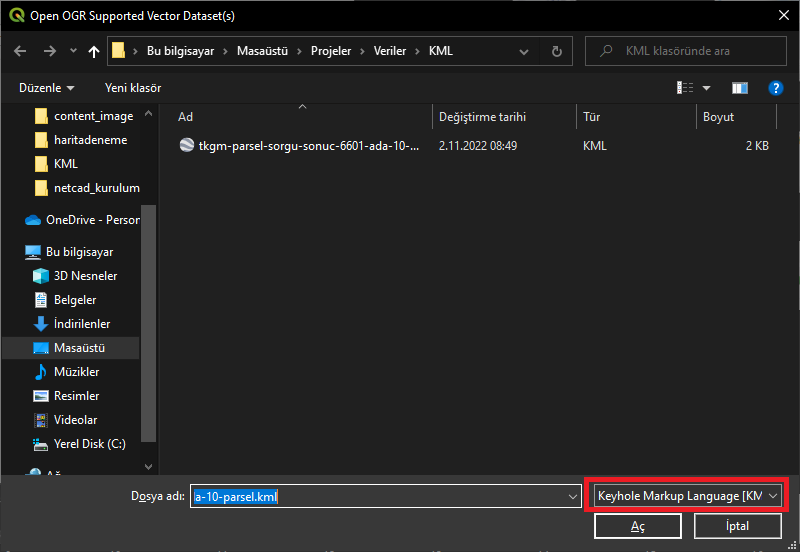This screenshot has width=800, height=552.
Task: Select Masaüstü in the sidebar
Action: [71, 348]
